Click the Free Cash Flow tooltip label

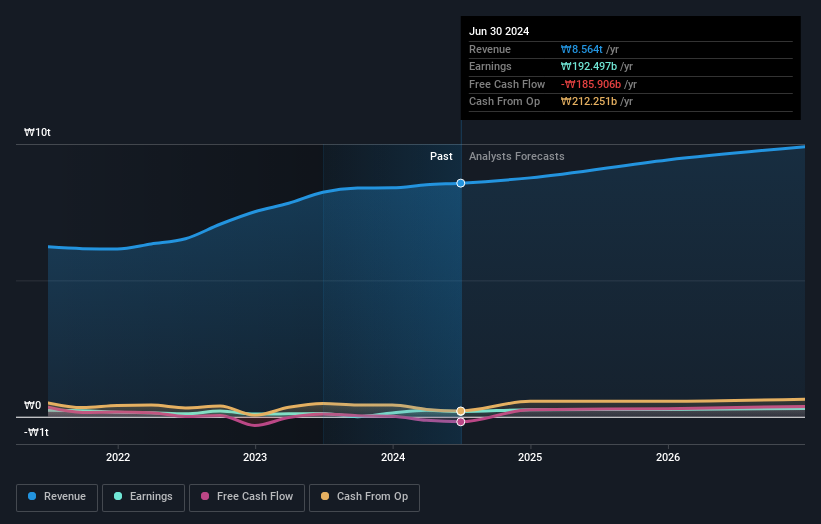point(507,84)
